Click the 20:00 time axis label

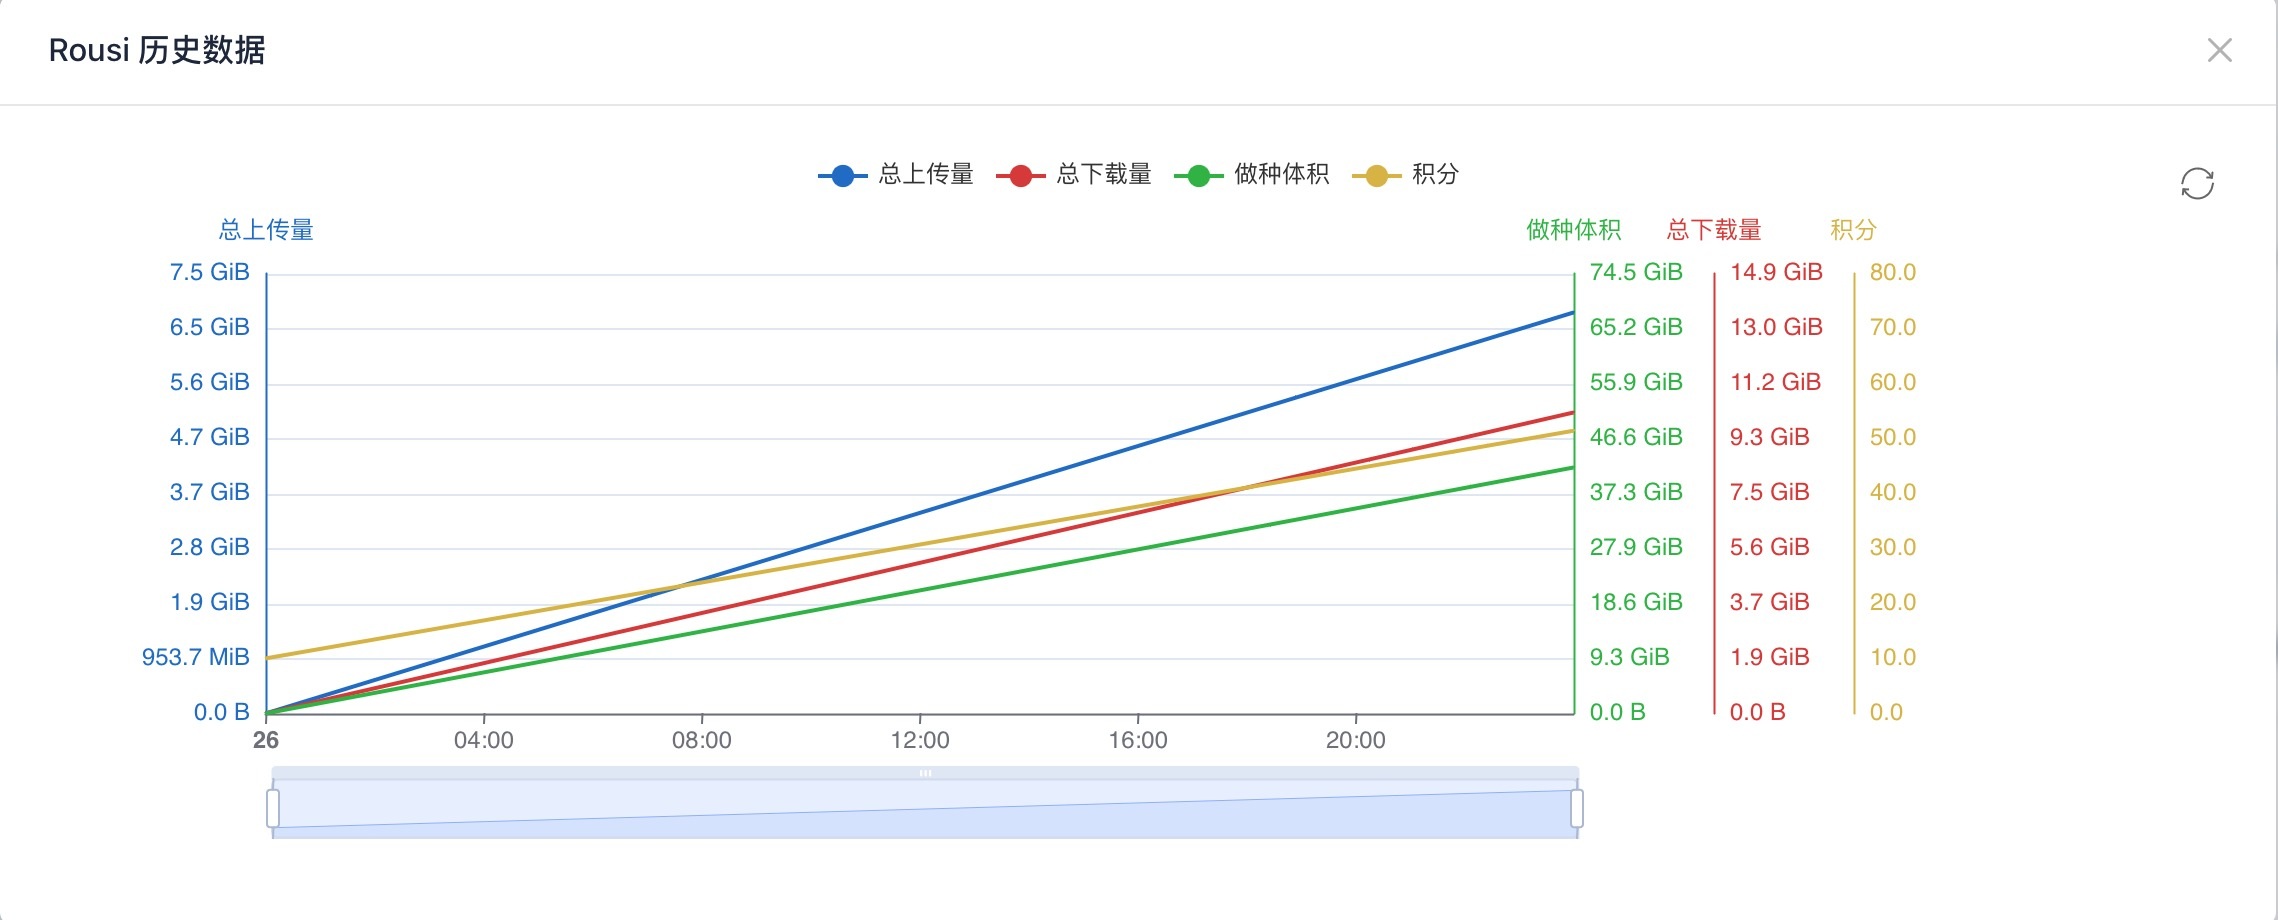point(1356,740)
